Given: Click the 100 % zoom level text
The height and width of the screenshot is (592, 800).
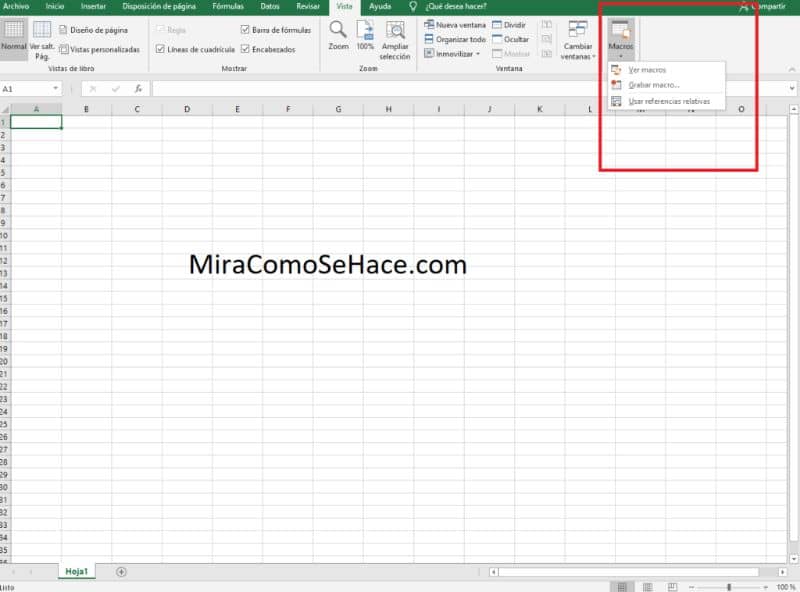Looking at the screenshot, I should pyautogui.click(x=786, y=587).
